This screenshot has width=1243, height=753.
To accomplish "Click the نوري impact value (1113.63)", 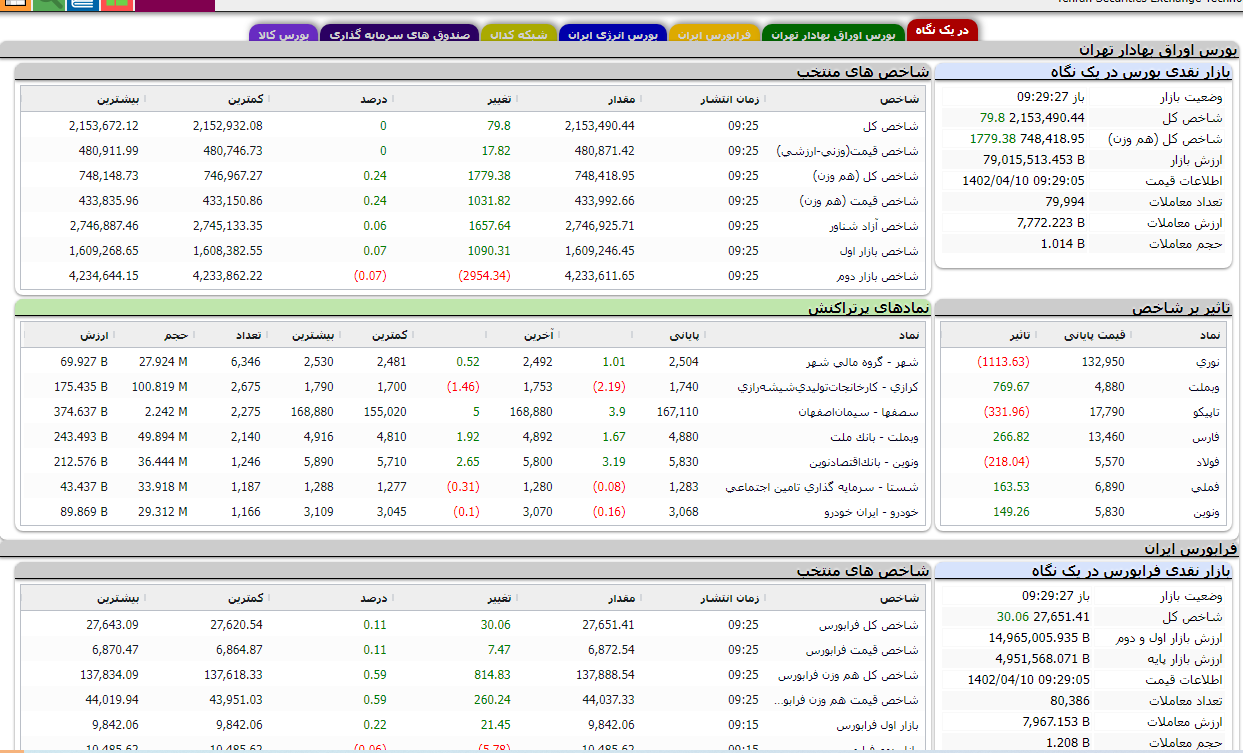I will click(x=1003, y=362).
